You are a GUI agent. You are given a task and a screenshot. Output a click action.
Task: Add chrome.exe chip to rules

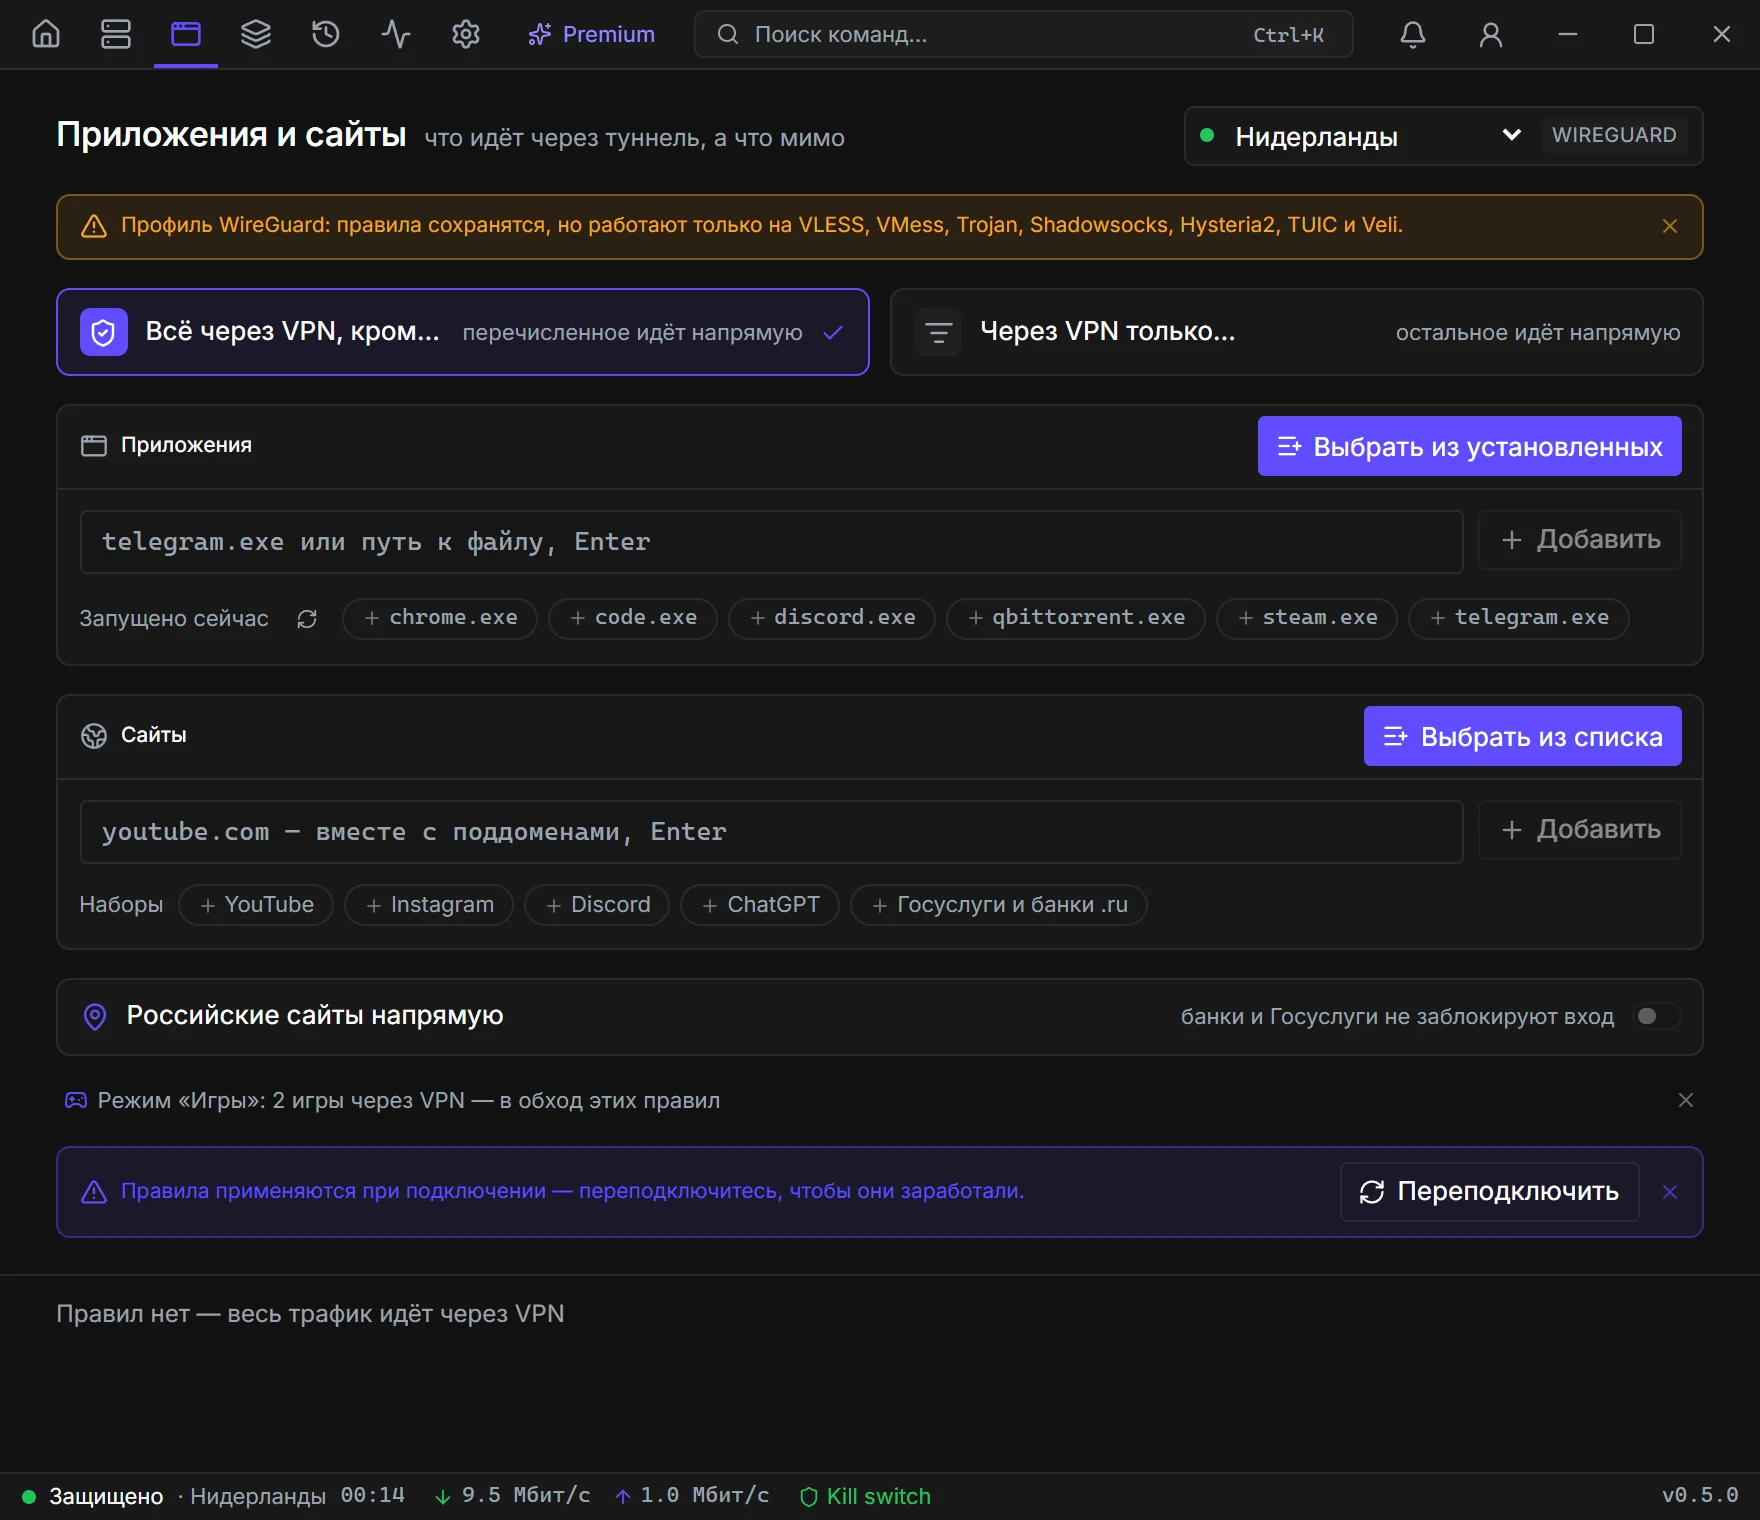(x=440, y=618)
